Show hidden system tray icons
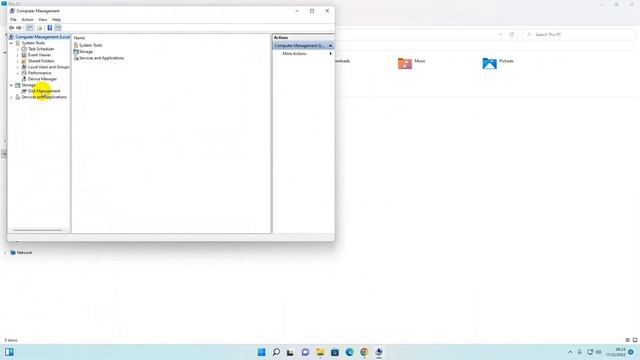 [x=570, y=352]
